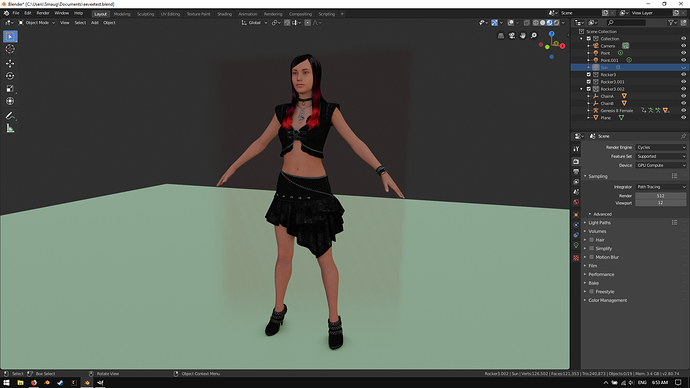Open the Output properties tab
The width and height of the screenshot is (690, 388).
click(576, 172)
